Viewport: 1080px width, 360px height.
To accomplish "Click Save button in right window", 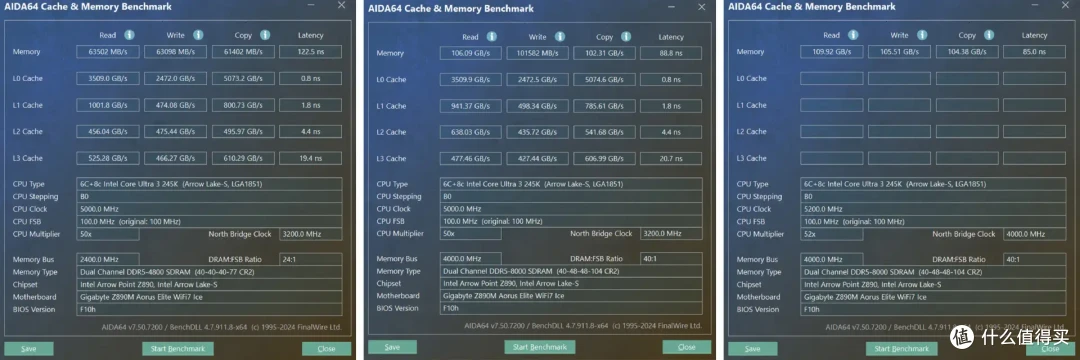I will click(x=752, y=349).
